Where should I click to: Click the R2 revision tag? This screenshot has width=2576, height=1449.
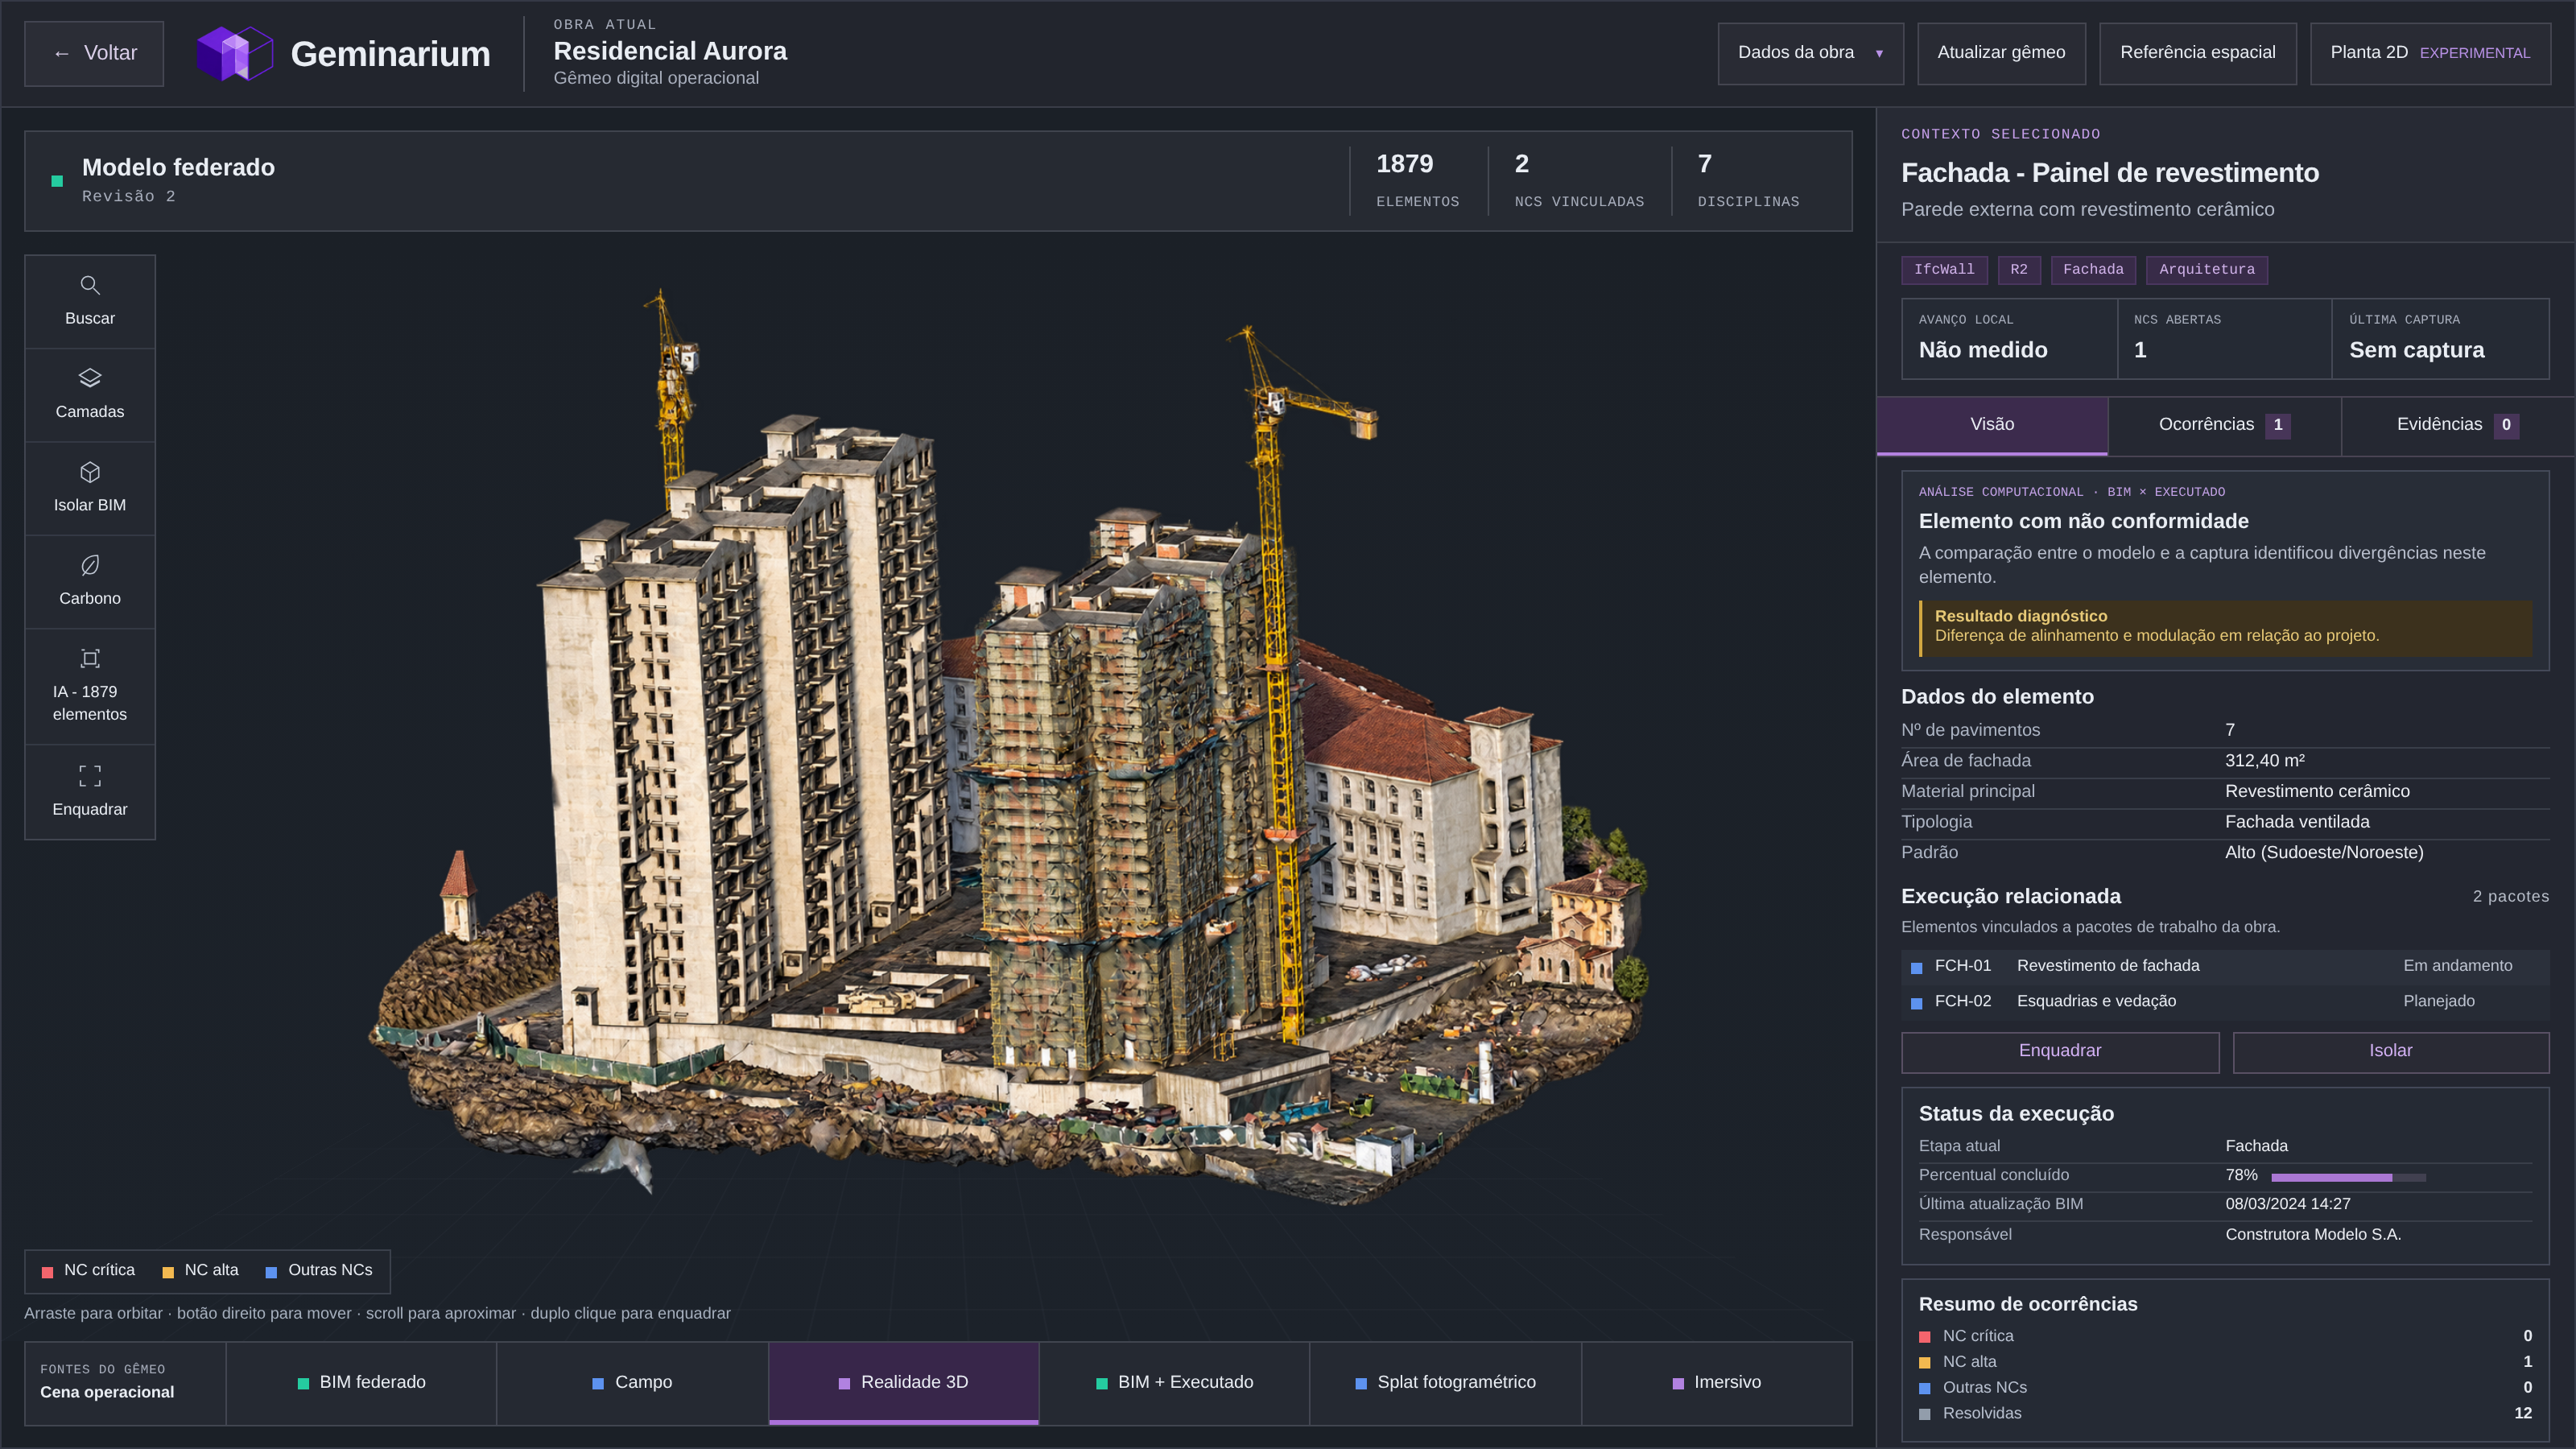click(2019, 270)
